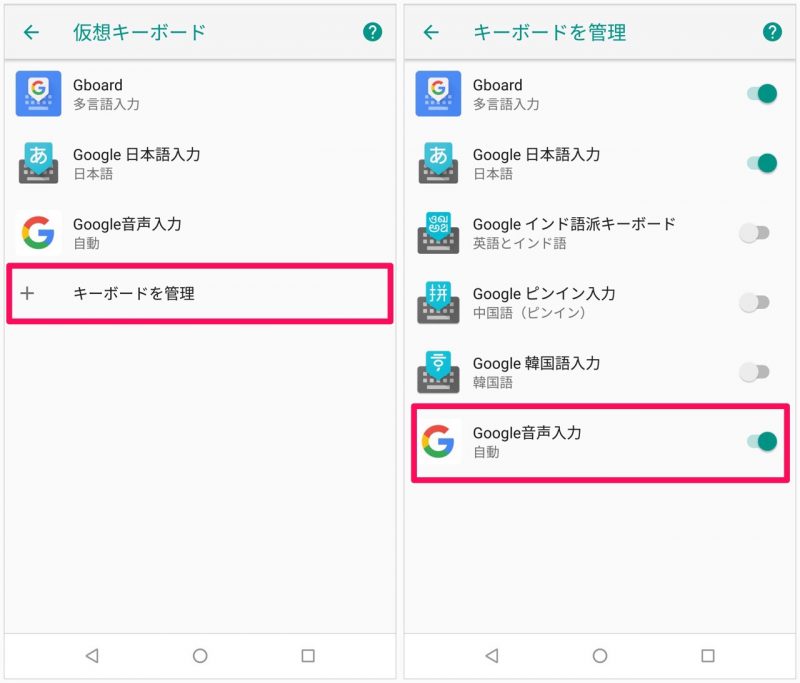Tap Android home button on right phone
Screen dimensions: 800x683
coord(600,655)
